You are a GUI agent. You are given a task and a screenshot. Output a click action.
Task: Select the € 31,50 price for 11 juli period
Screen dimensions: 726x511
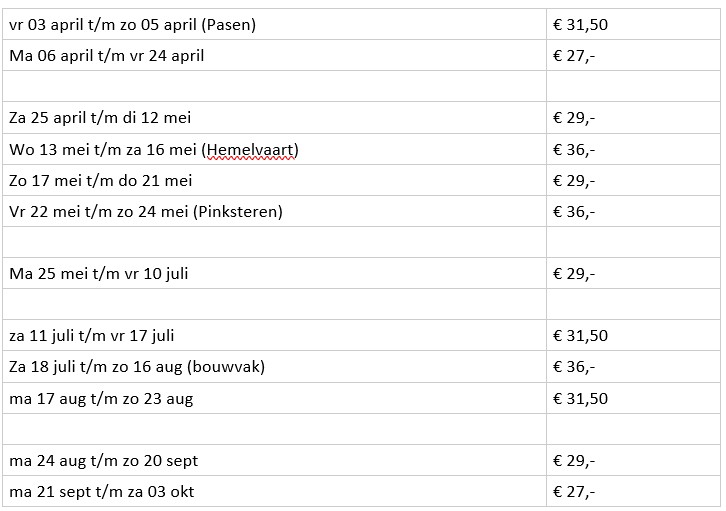tap(580, 336)
